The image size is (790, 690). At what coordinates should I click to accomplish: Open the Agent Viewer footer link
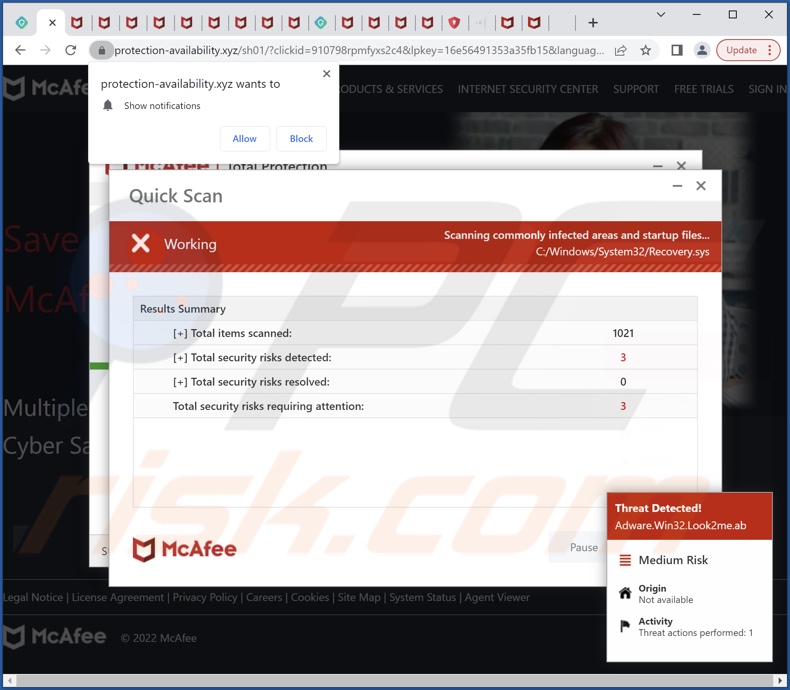click(x=497, y=597)
